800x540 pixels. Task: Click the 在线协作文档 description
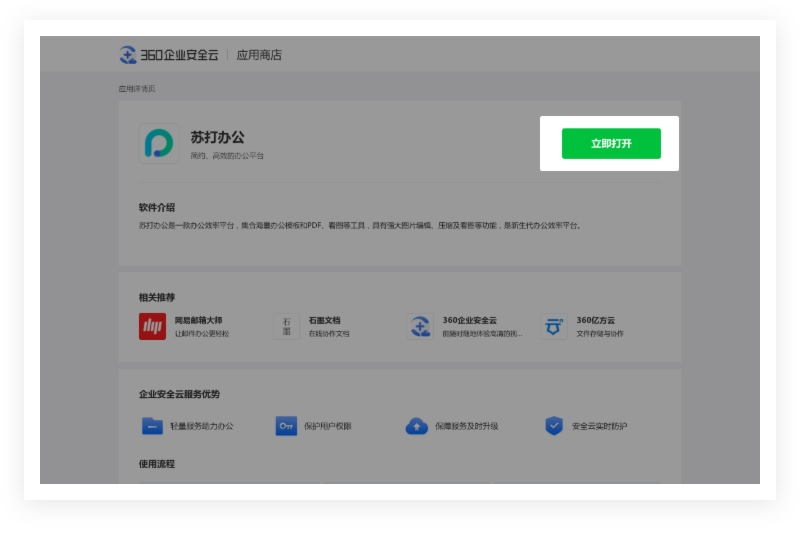tap(329, 334)
